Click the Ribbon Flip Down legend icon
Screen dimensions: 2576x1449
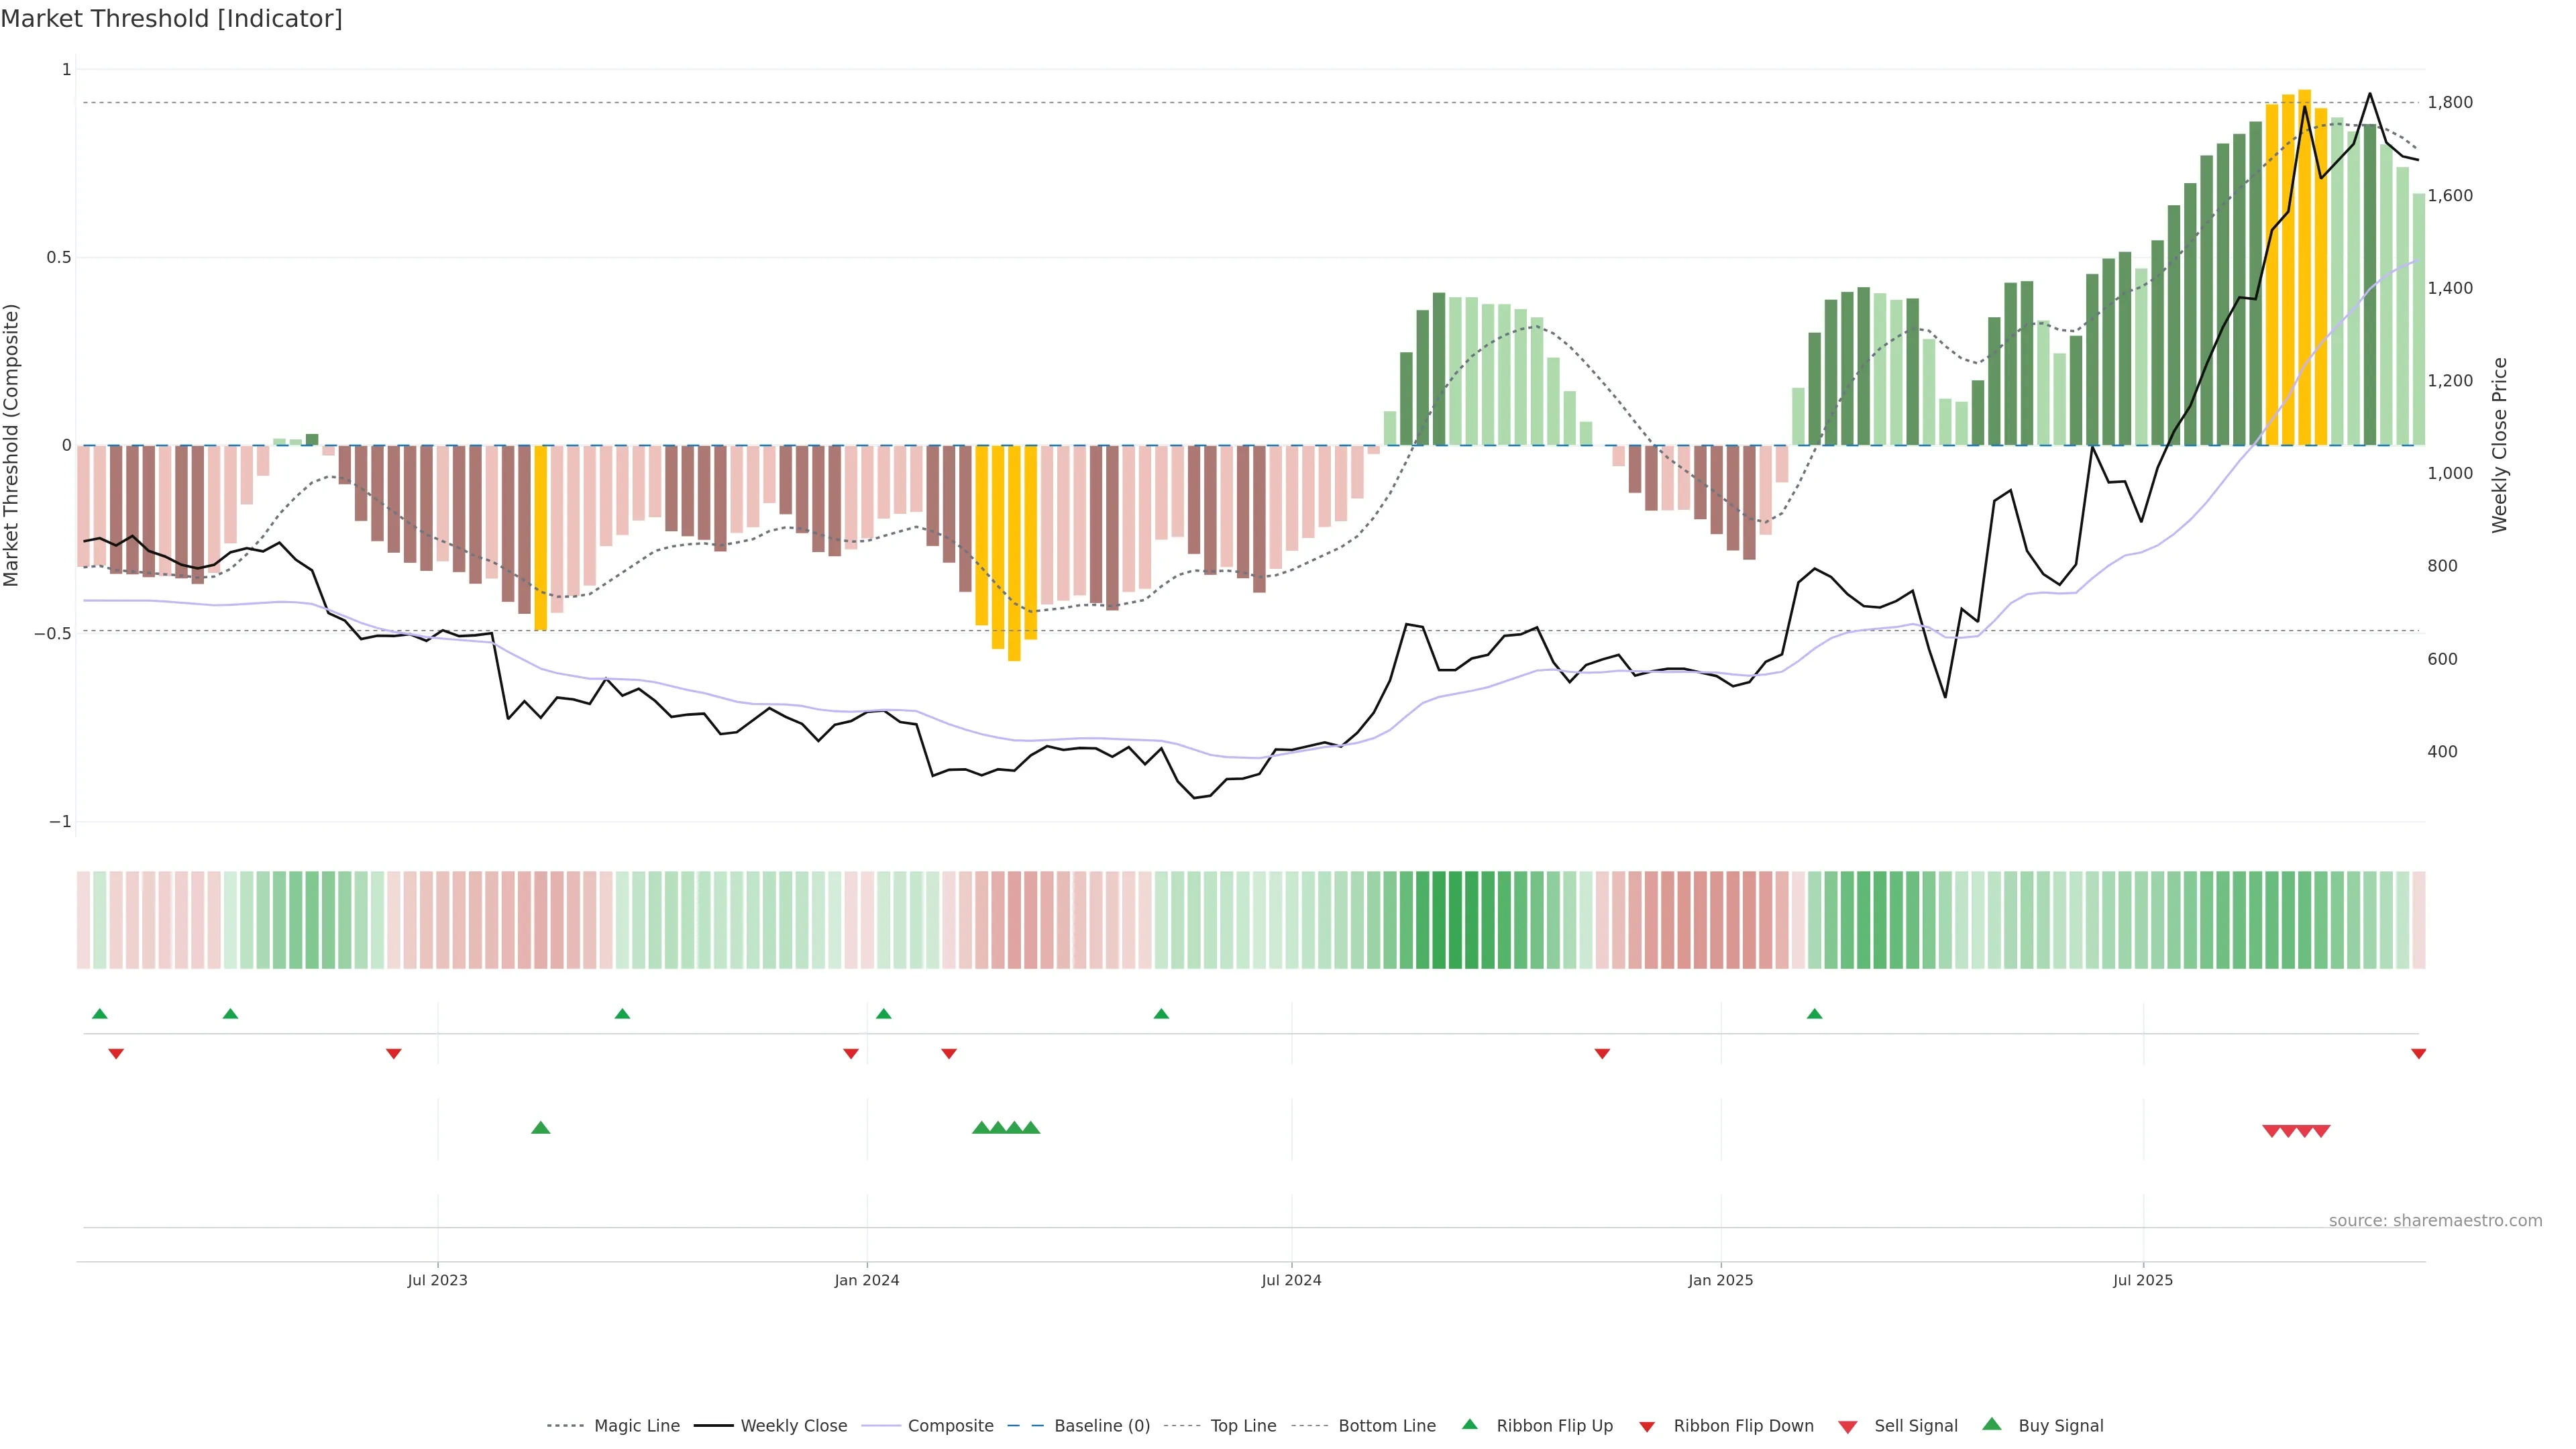(x=1647, y=1427)
